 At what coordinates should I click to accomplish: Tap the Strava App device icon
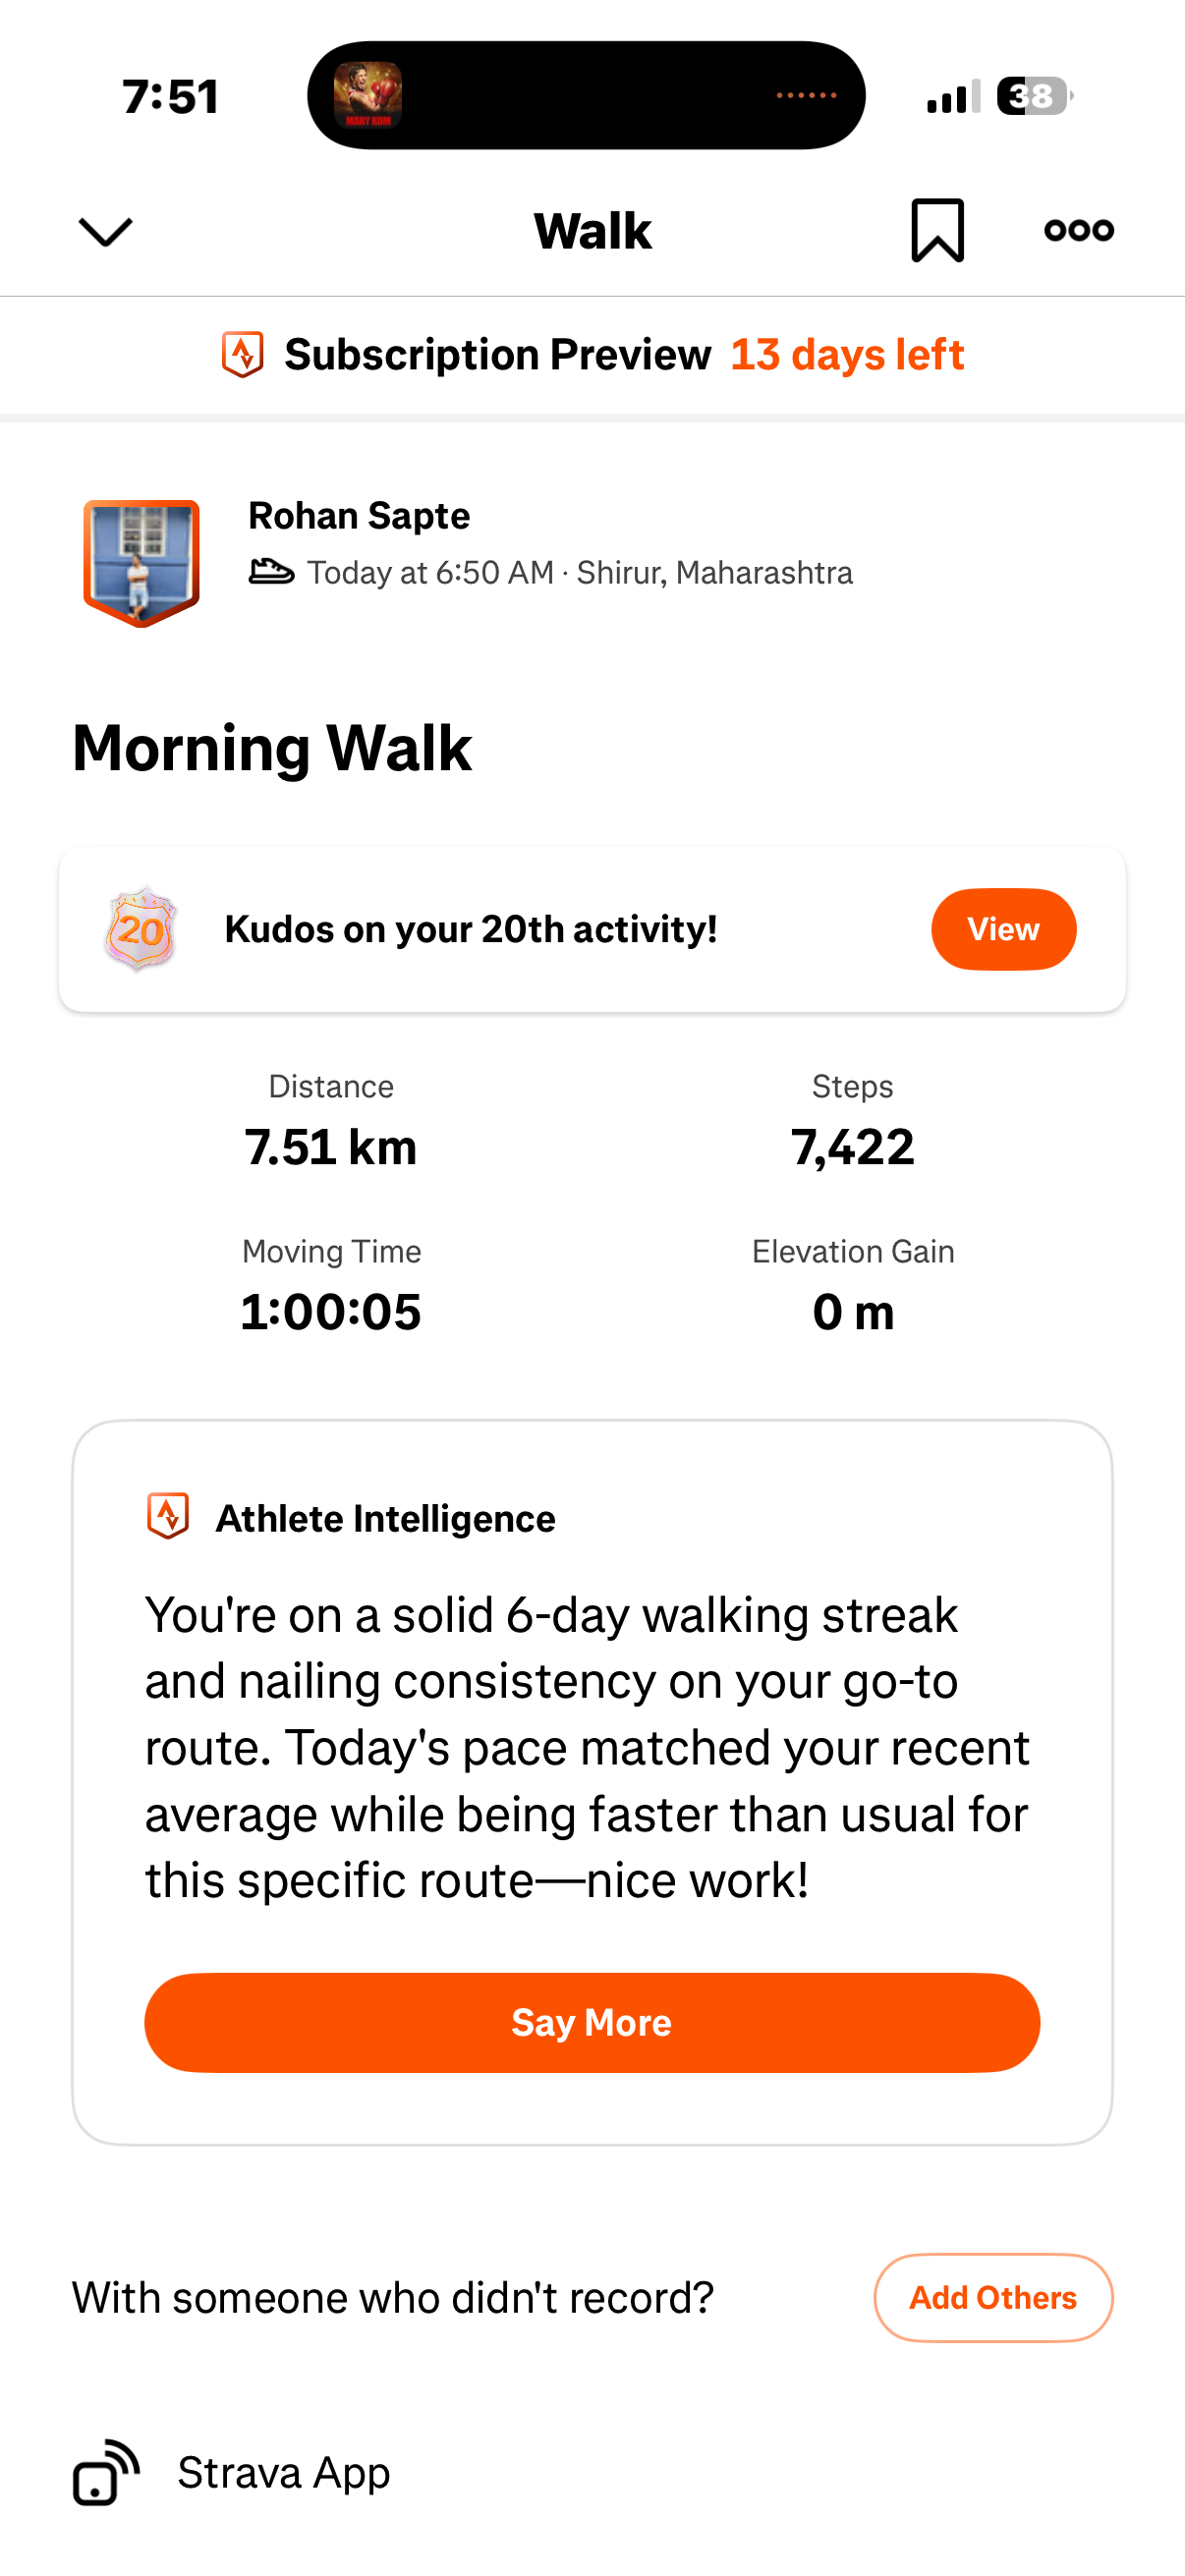coord(106,2473)
